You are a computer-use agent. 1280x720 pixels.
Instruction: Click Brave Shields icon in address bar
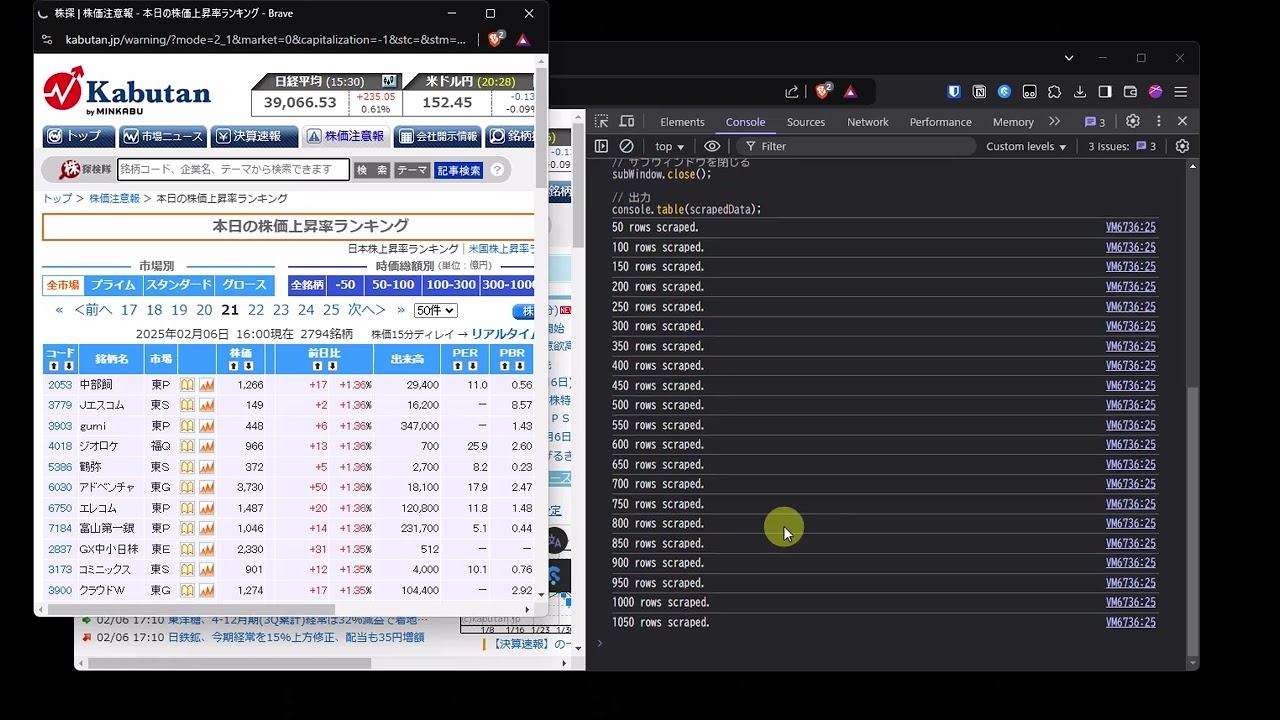[496, 40]
